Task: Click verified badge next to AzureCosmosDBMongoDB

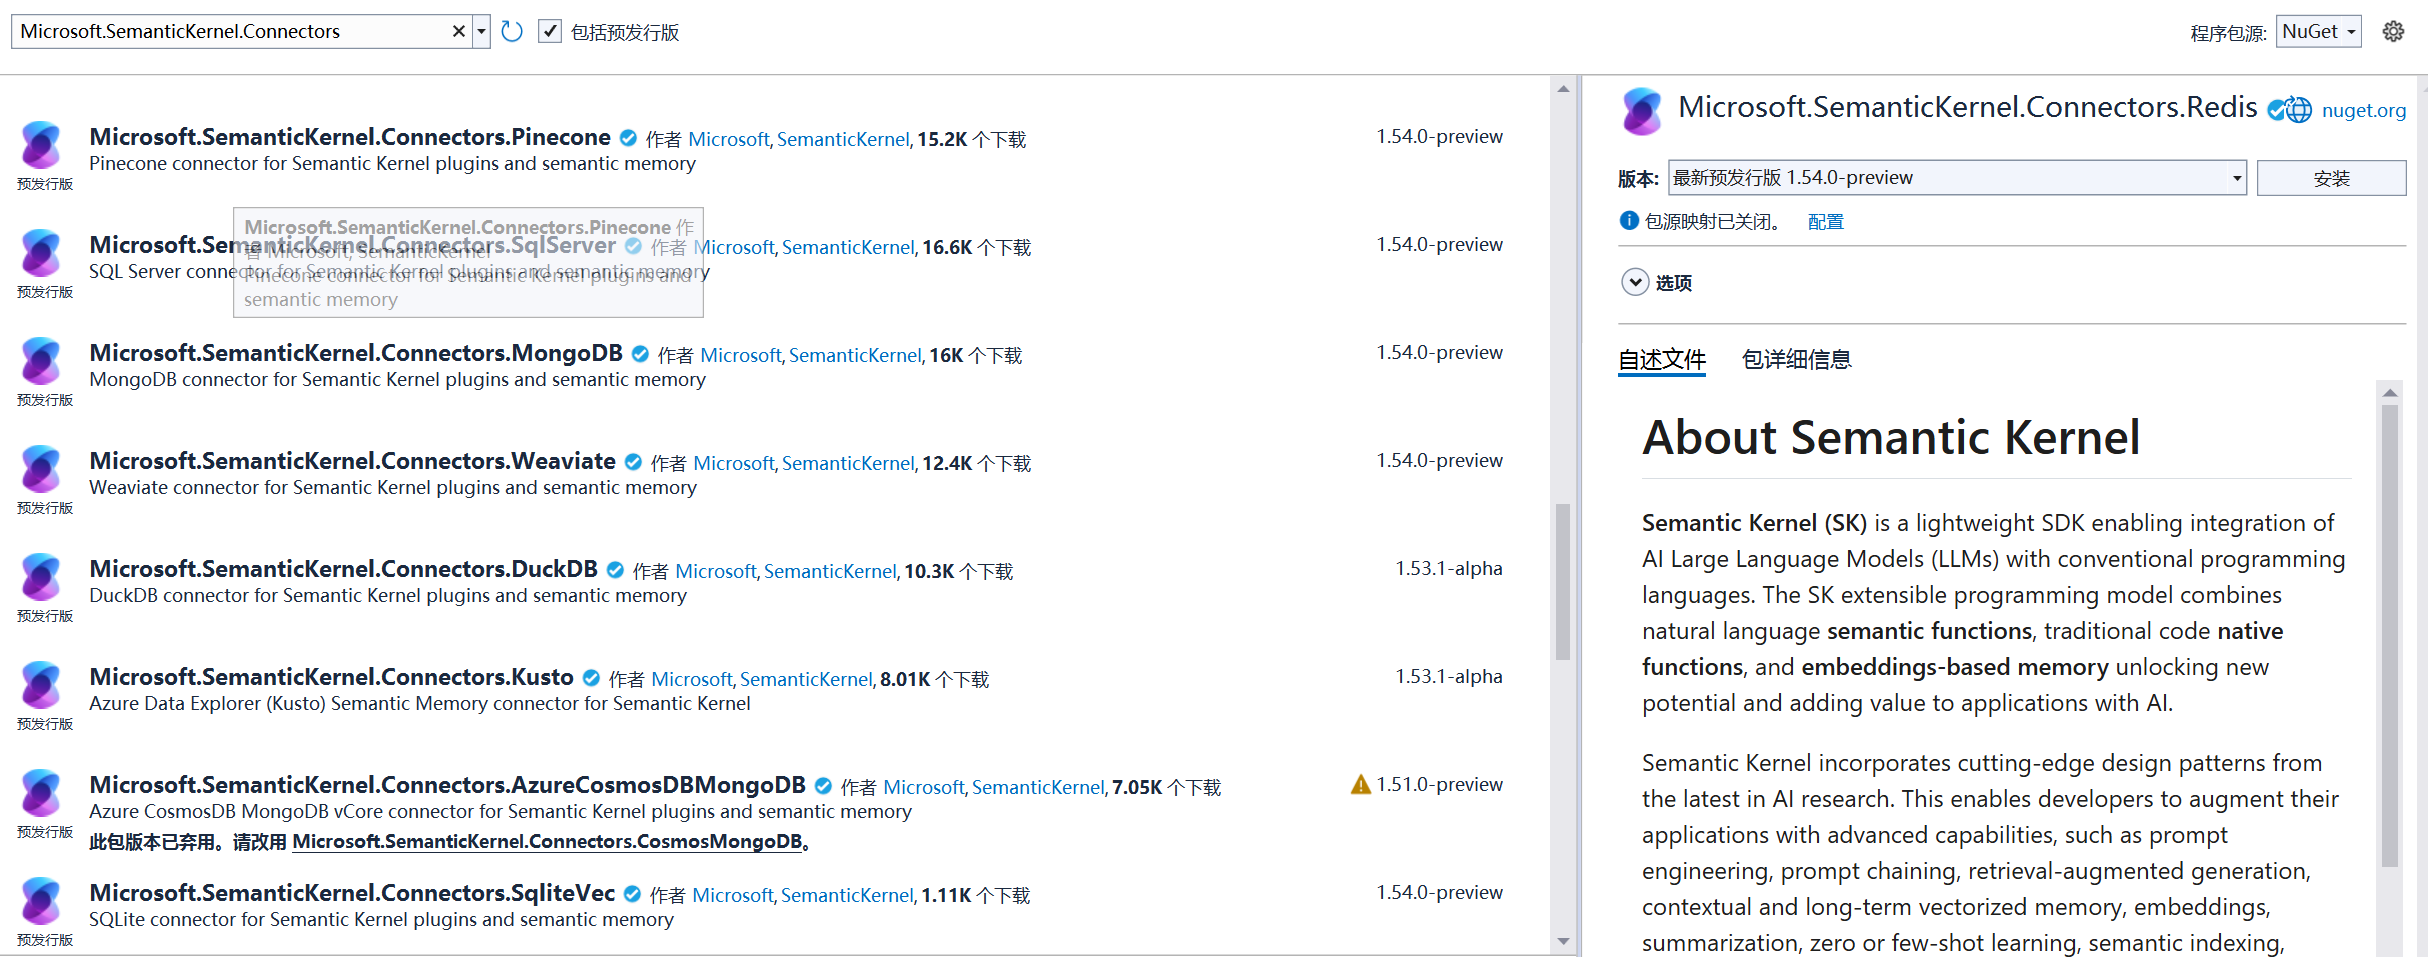Action: point(823,786)
